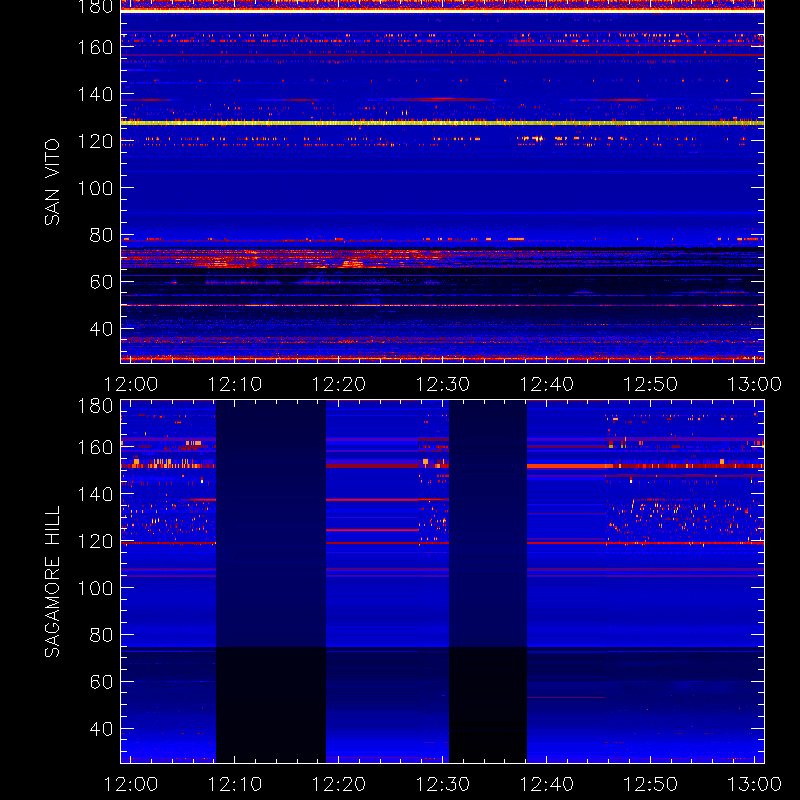Viewport: 800px width, 800px height.
Task: Click the 13:00 time label under San Vito plot
Action: (x=754, y=384)
